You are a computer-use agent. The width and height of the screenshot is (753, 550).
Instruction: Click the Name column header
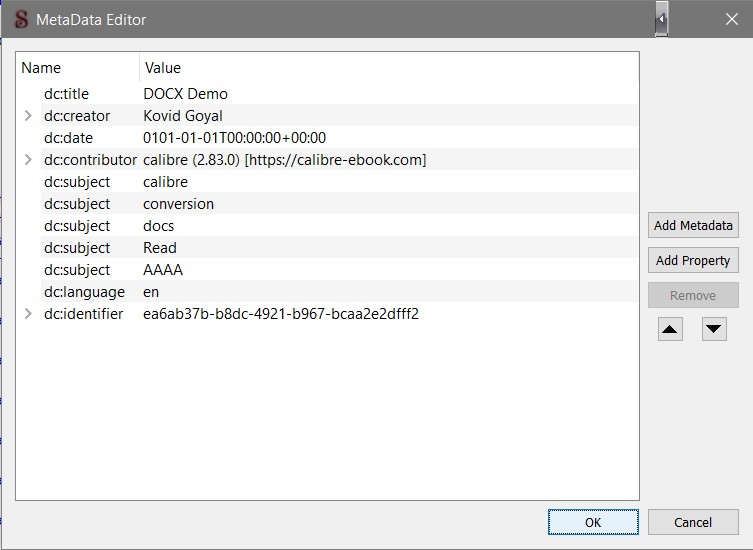pyautogui.click(x=41, y=68)
